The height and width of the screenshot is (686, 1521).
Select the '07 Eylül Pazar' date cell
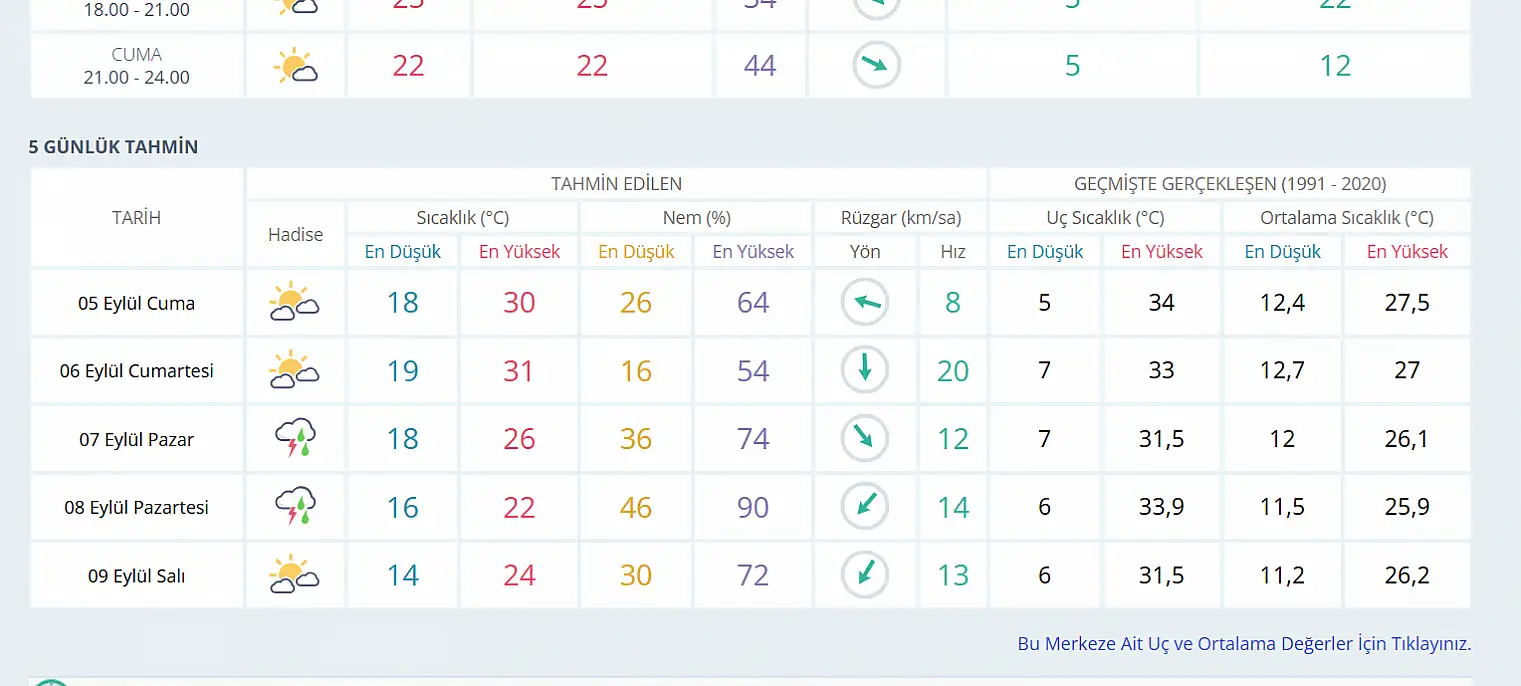[x=137, y=439]
